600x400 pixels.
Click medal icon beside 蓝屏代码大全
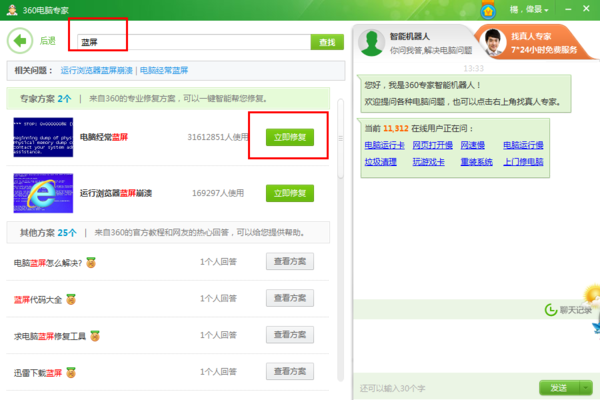[71, 299]
